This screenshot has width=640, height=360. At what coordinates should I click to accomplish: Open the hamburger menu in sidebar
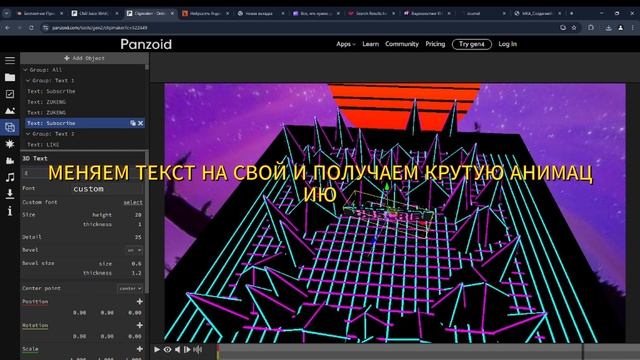[x=10, y=60]
